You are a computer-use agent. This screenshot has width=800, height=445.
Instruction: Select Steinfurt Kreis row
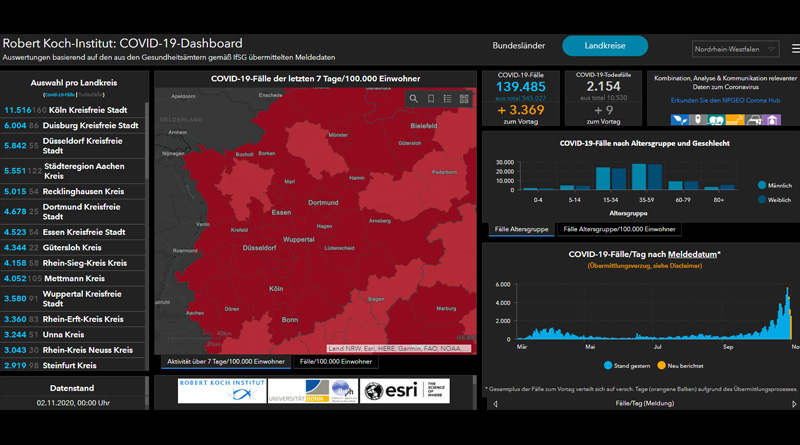72,365
